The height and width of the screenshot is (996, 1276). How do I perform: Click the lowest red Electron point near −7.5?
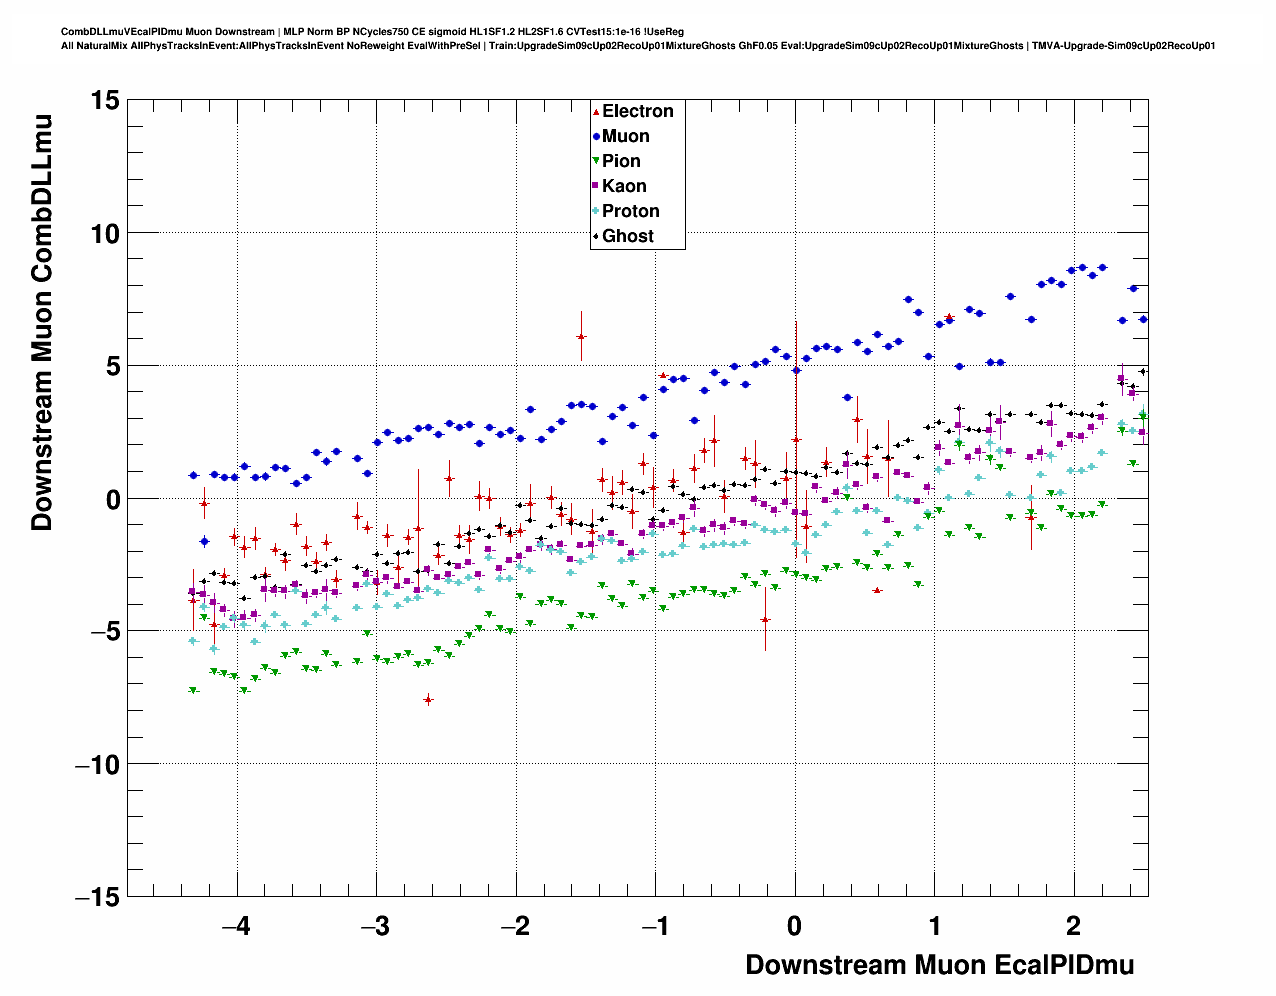tap(428, 700)
